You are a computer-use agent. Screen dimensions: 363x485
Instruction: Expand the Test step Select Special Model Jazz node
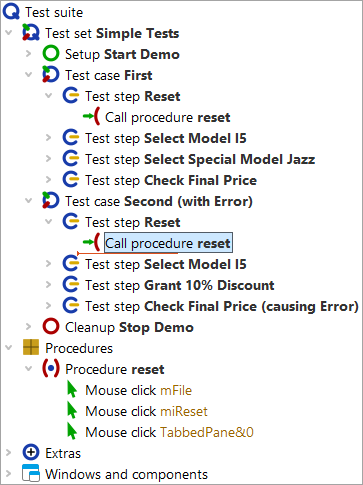click(x=49, y=159)
